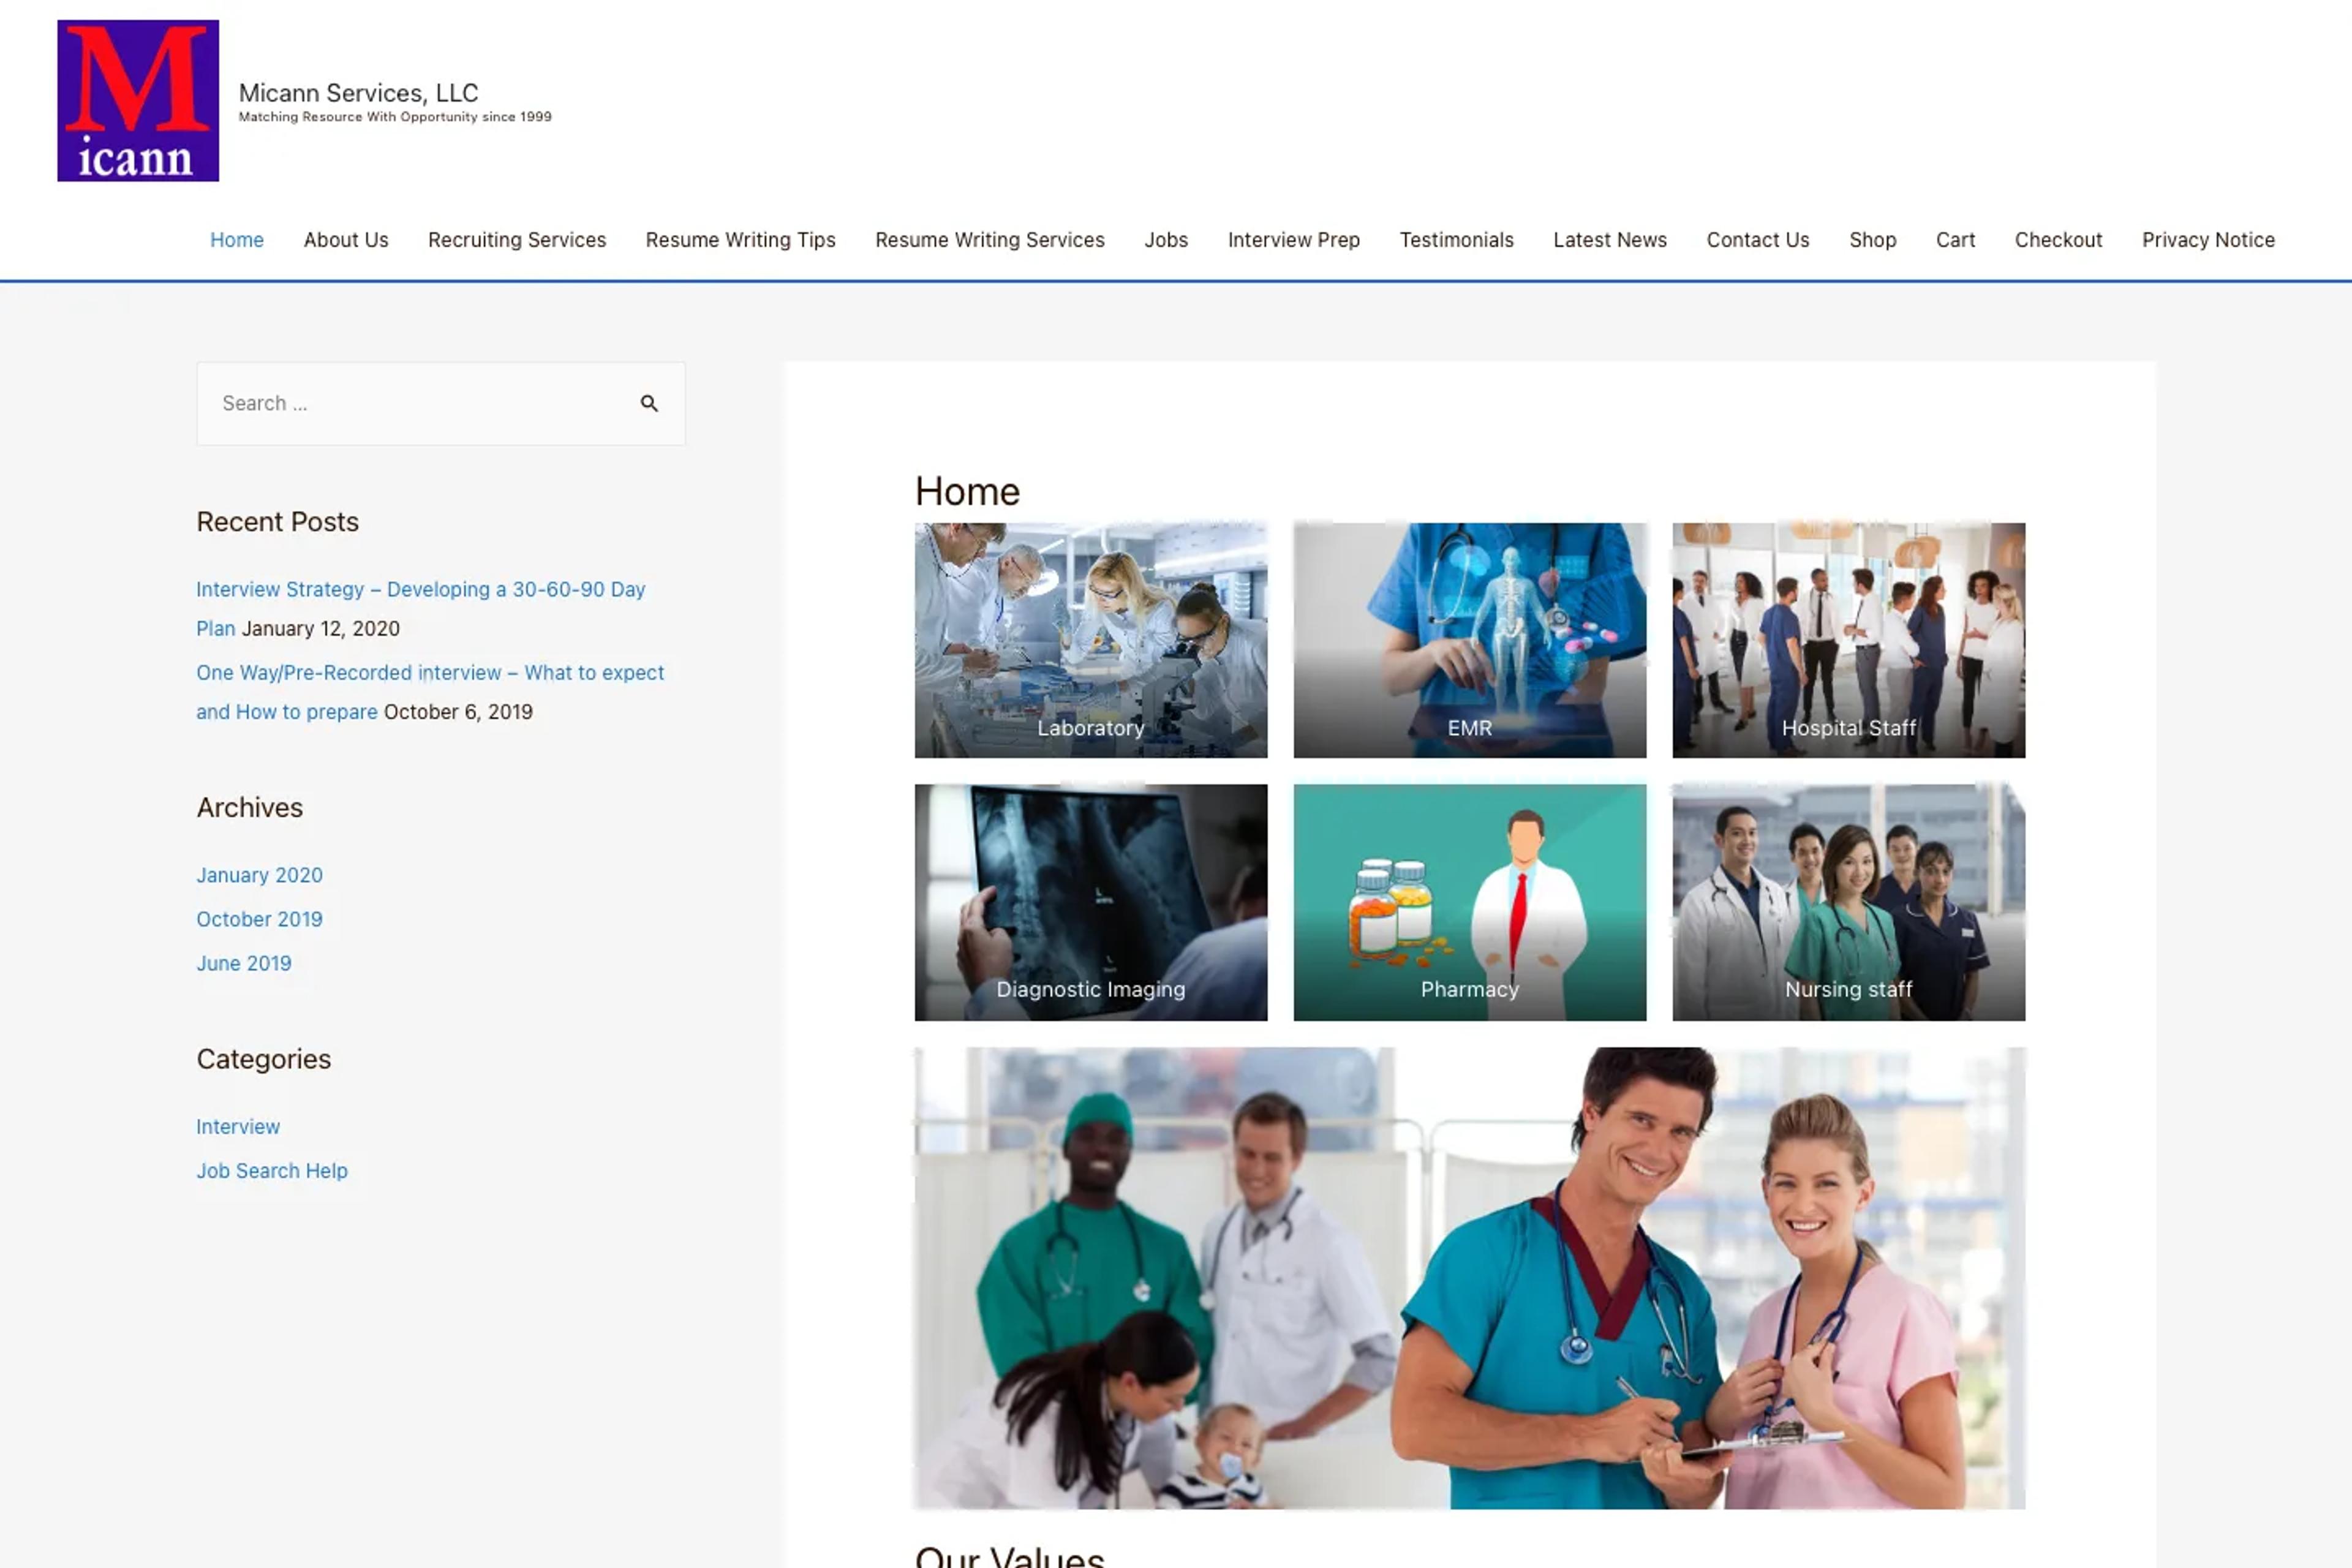The image size is (2352, 1568).
Task: Open Job Search Help category
Action: click(x=272, y=1170)
